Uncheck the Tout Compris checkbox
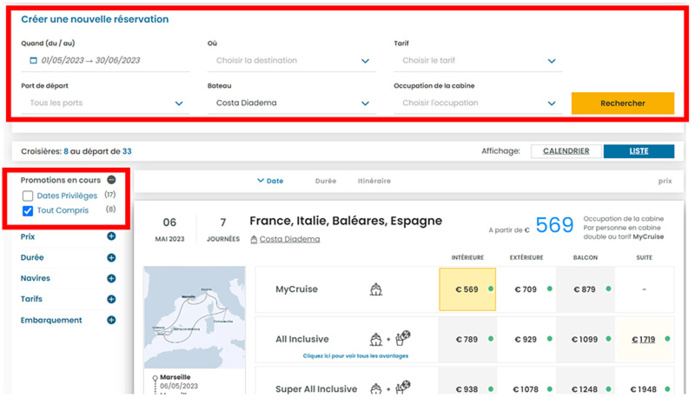The width and height of the screenshot is (695, 405). point(28,211)
